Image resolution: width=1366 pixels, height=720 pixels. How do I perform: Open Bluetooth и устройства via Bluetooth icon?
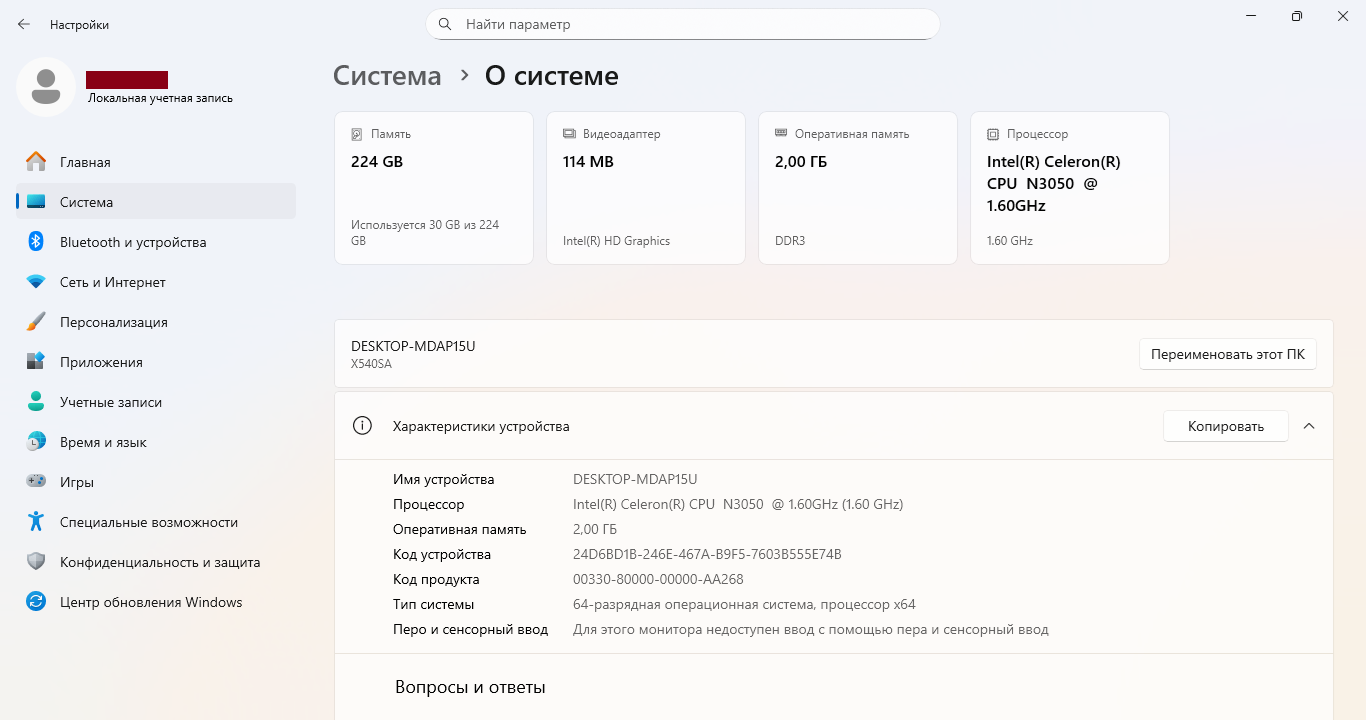coord(36,242)
